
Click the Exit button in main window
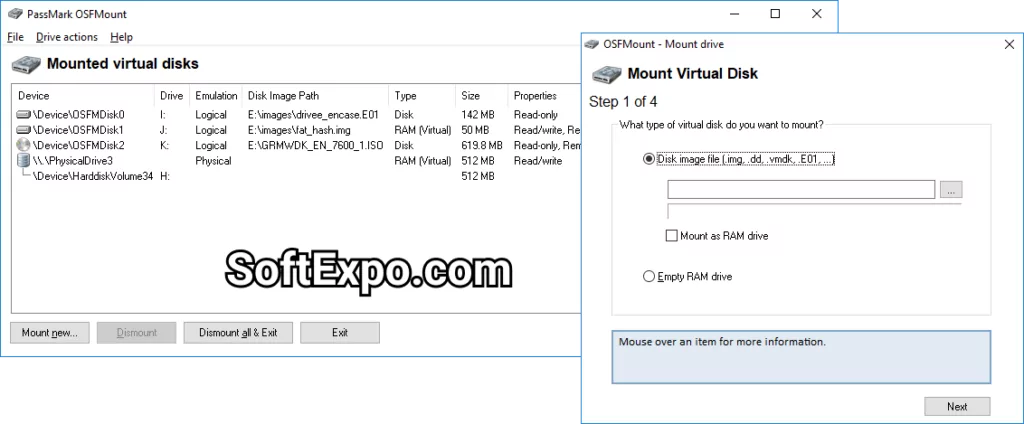tap(340, 333)
